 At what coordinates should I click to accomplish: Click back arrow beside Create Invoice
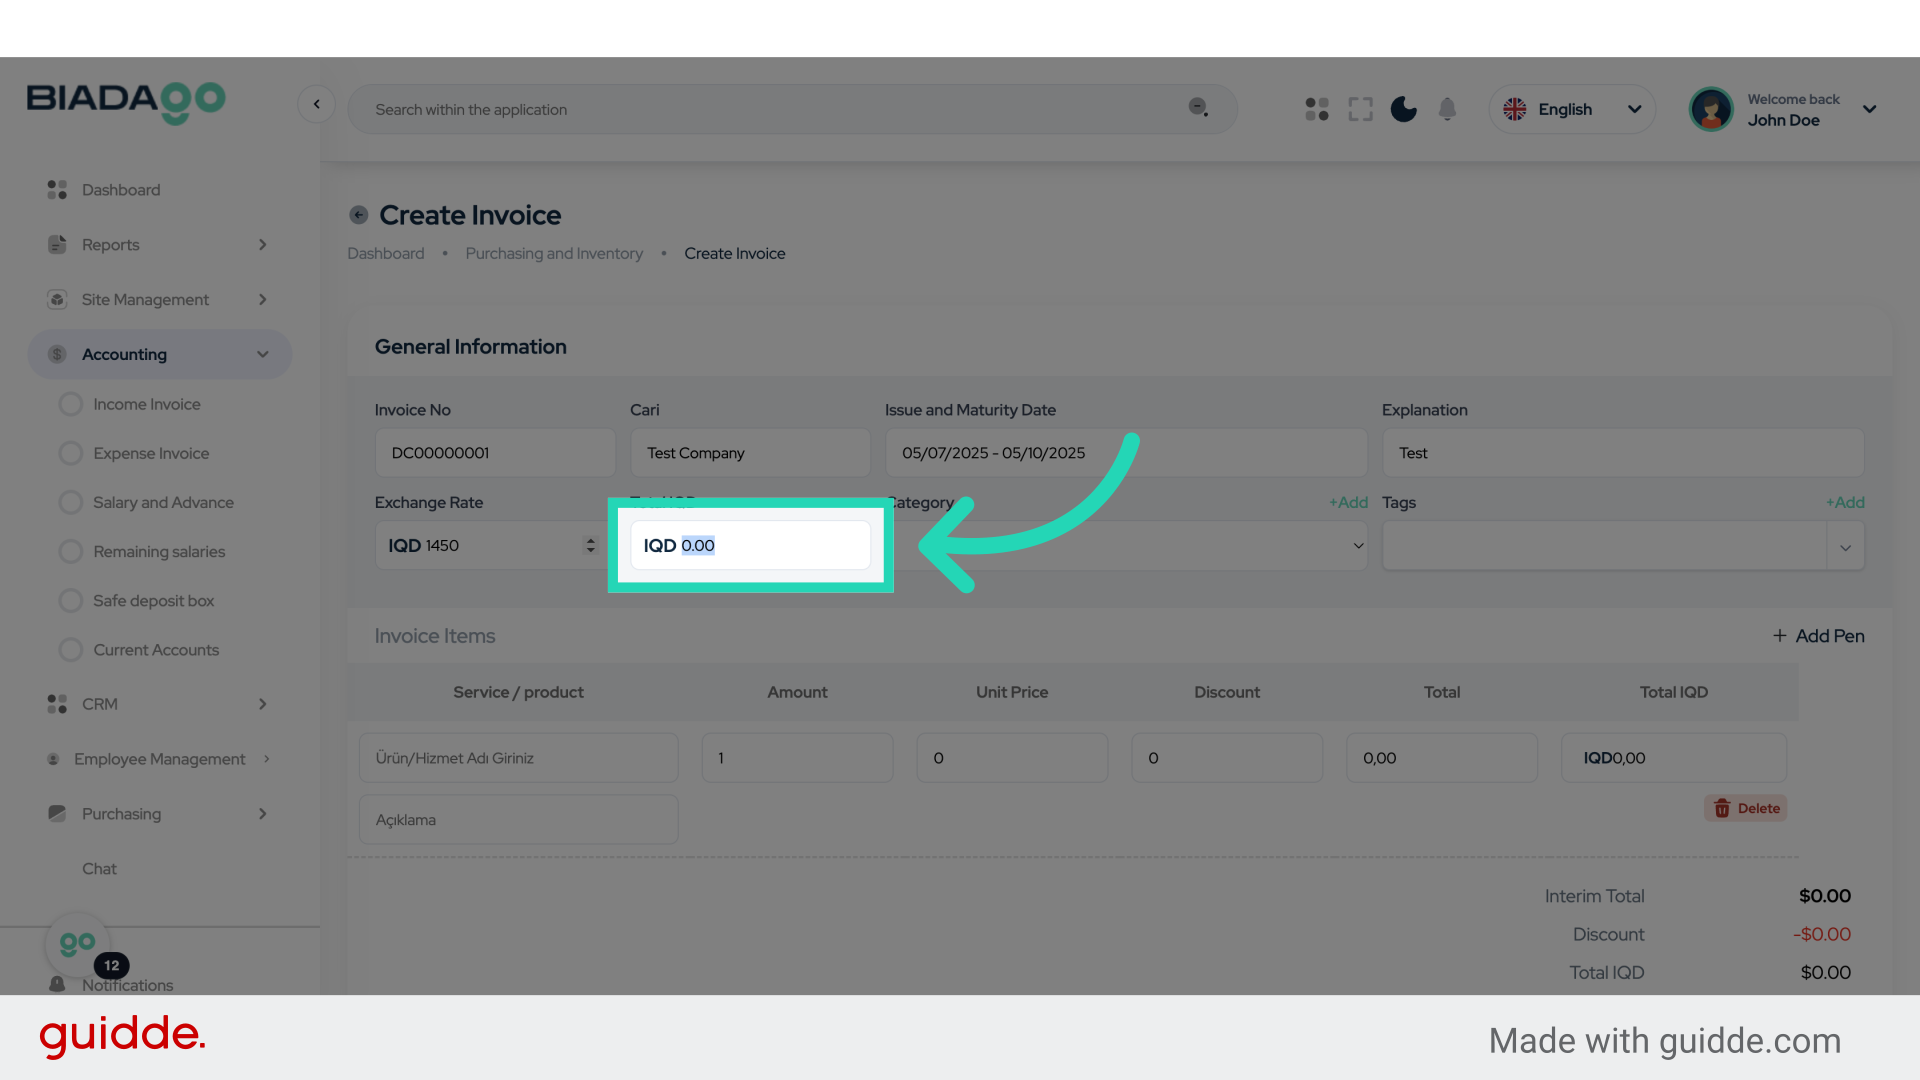(359, 215)
